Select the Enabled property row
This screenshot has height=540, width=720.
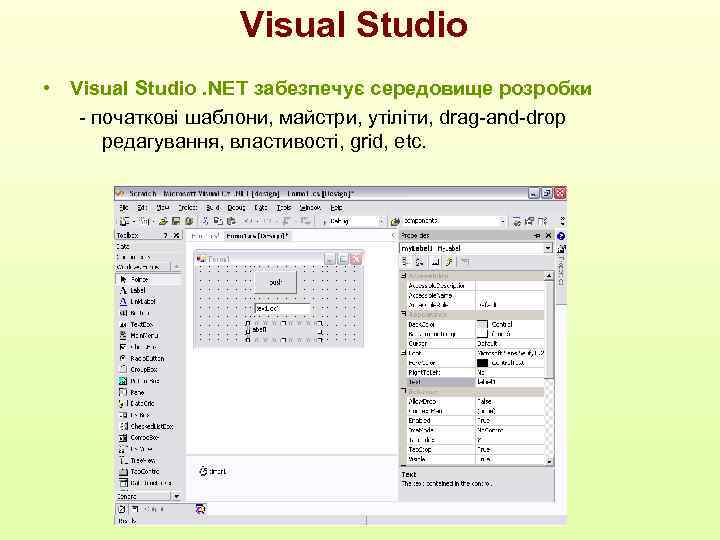[x=475, y=421]
